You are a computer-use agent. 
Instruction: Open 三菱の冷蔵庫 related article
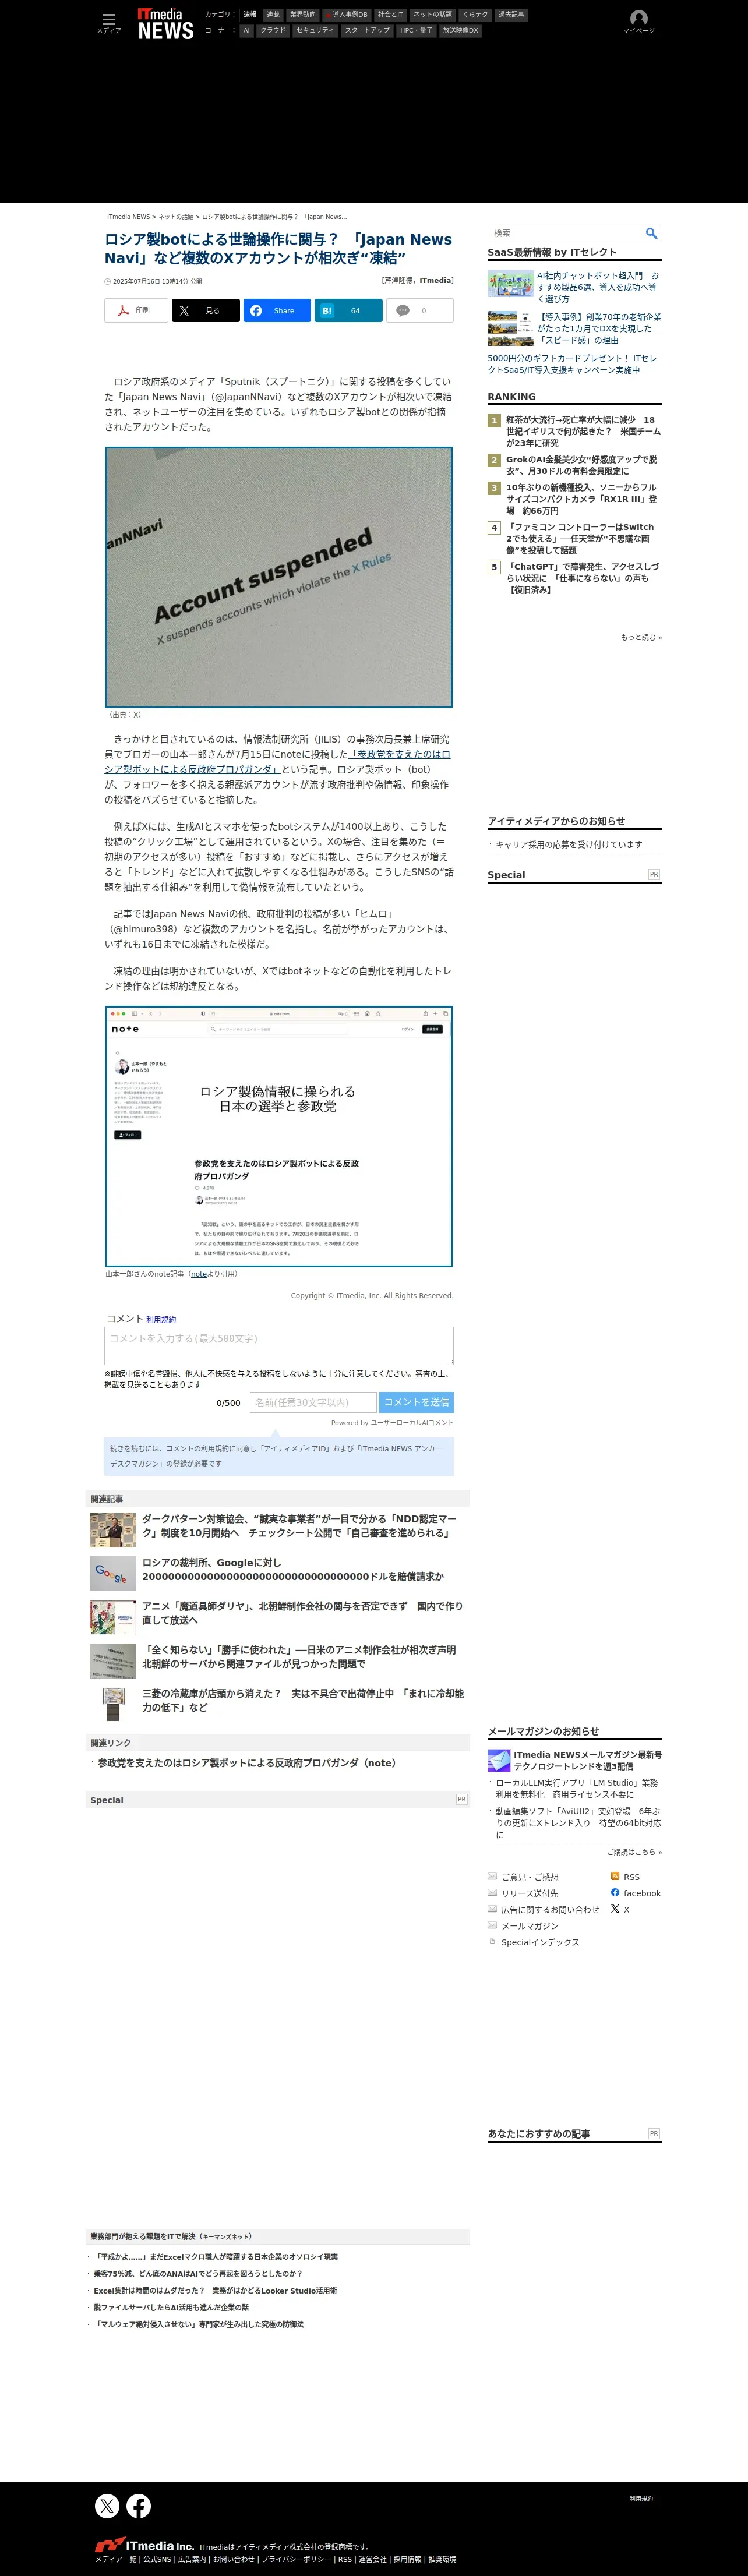pyautogui.click(x=303, y=1701)
